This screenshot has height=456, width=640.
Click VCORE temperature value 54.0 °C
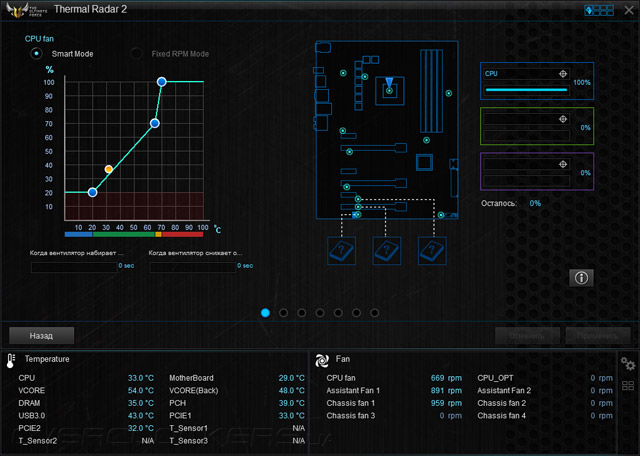(x=141, y=391)
